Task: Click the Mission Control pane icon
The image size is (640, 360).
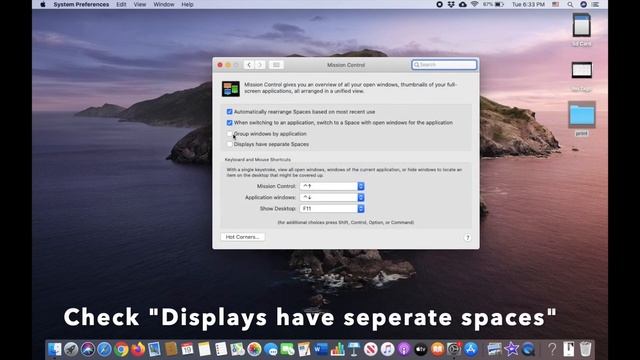Action: 231,89
